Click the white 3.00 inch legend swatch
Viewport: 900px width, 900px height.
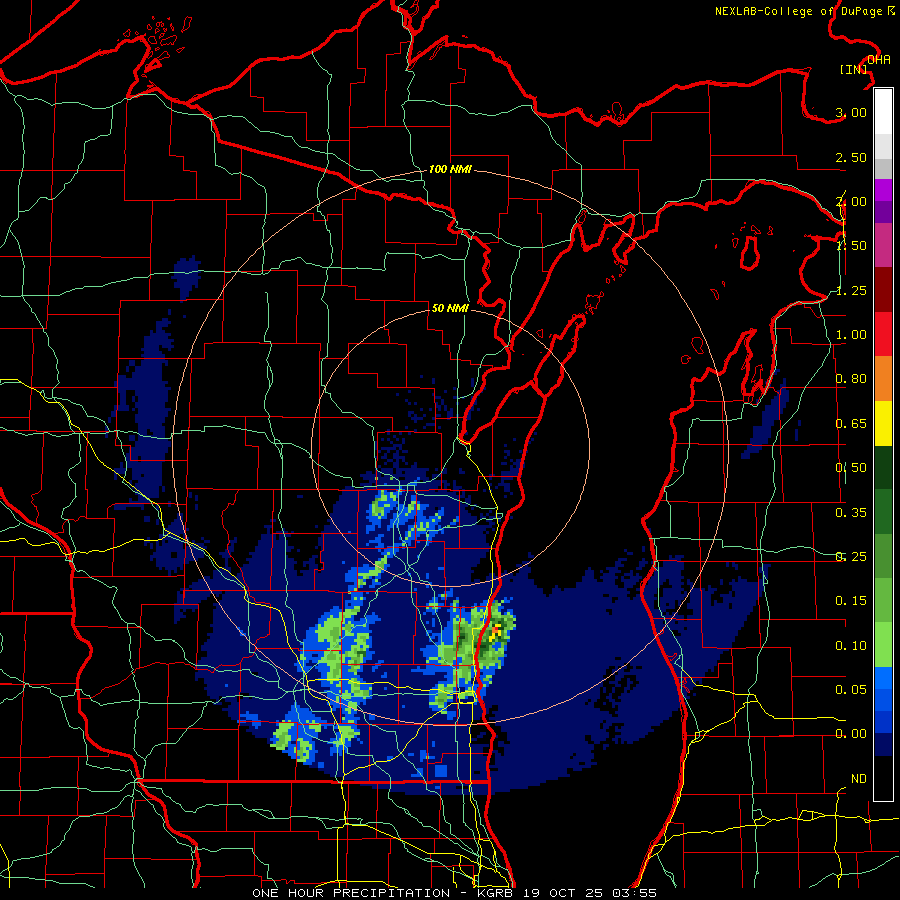point(883,111)
